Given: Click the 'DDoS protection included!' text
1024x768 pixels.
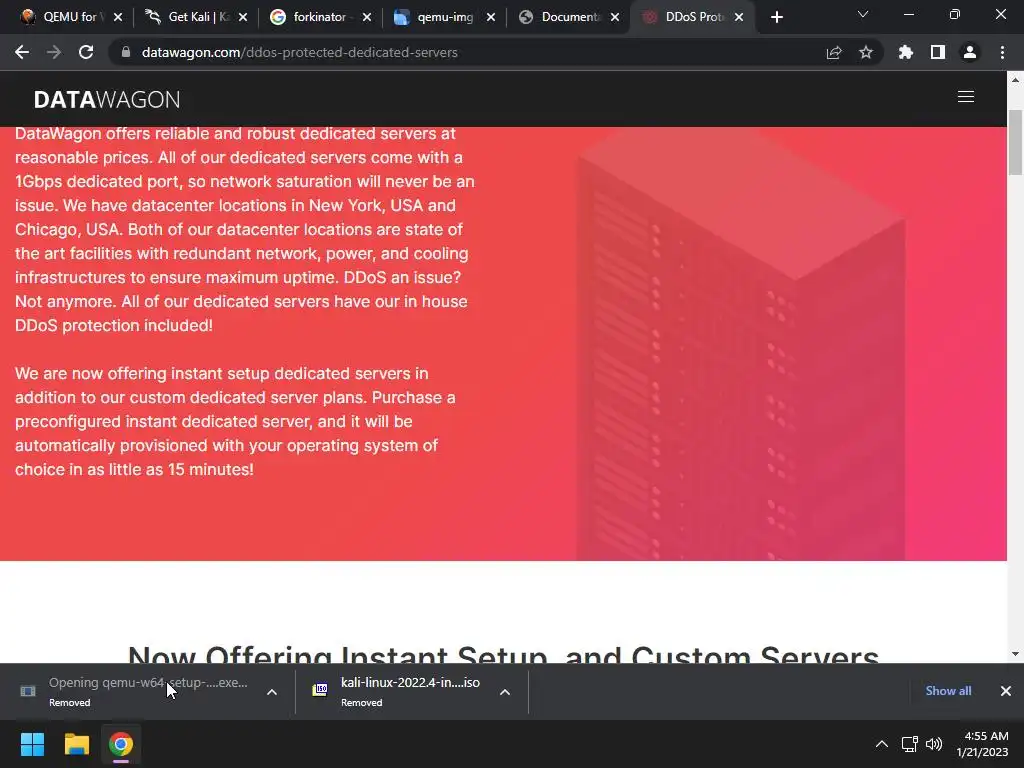Looking at the screenshot, I should click(114, 325).
